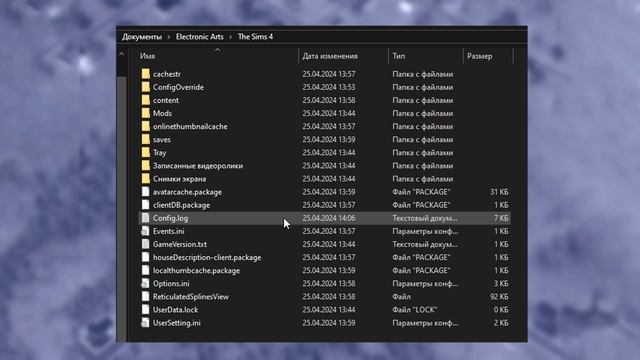The height and width of the screenshot is (360, 640).
Task: Click the scroll-up arrow of the left scrollbar
Action: [x=122, y=54]
